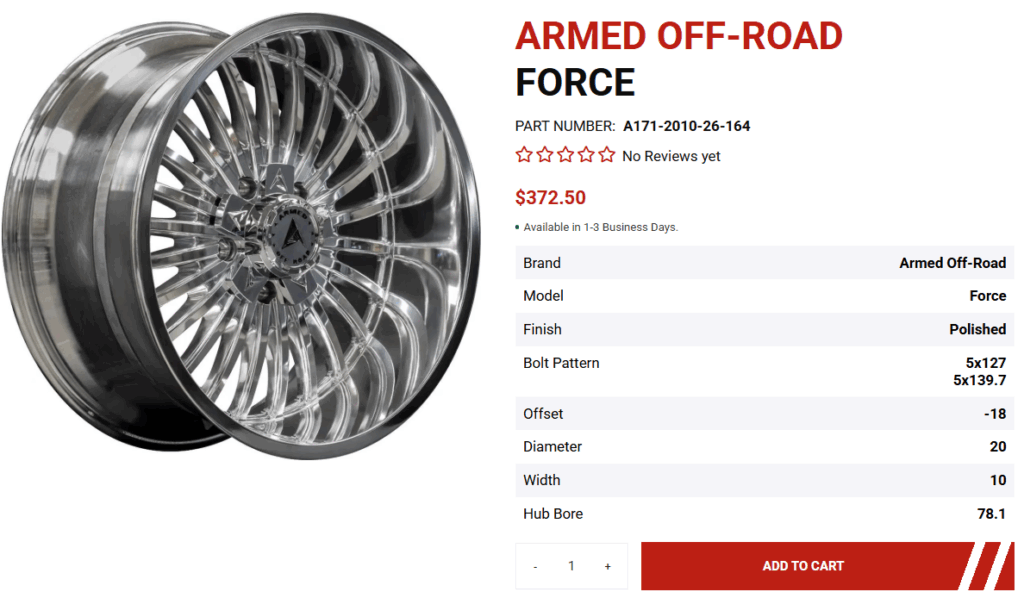The width and height of the screenshot is (1024, 598).
Task: Select the Brand row labeled Armed Off-Road
Action: tap(765, 262)
